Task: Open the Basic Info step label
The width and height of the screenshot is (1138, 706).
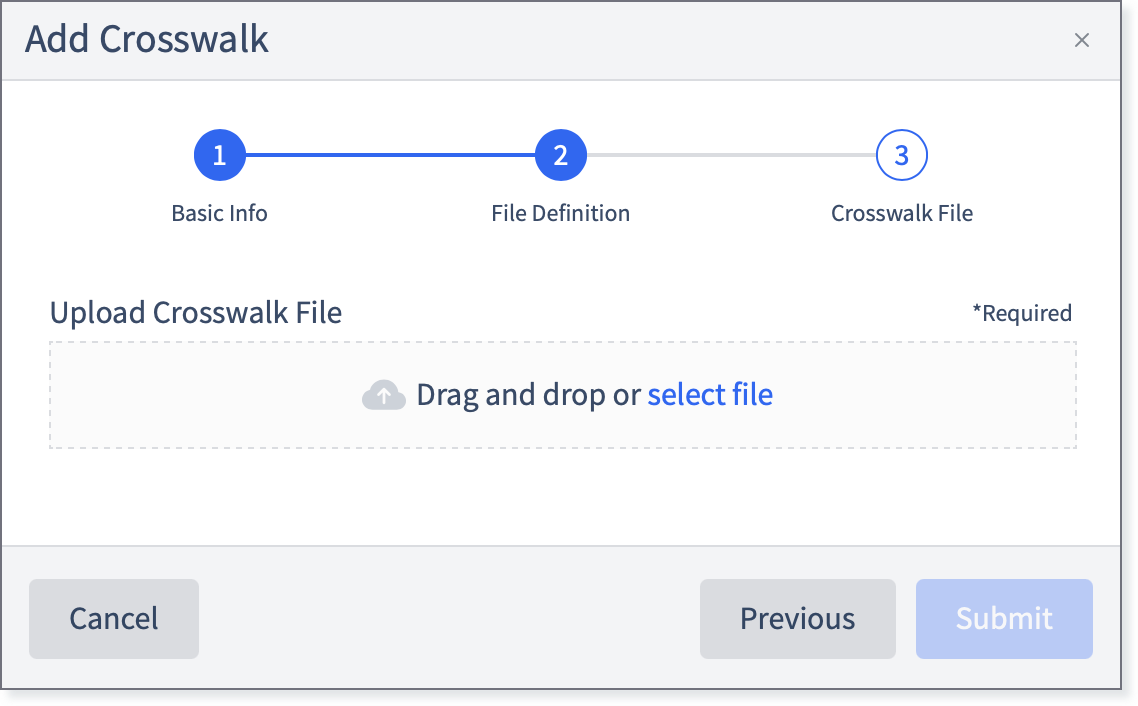Action: pos(219,213)
